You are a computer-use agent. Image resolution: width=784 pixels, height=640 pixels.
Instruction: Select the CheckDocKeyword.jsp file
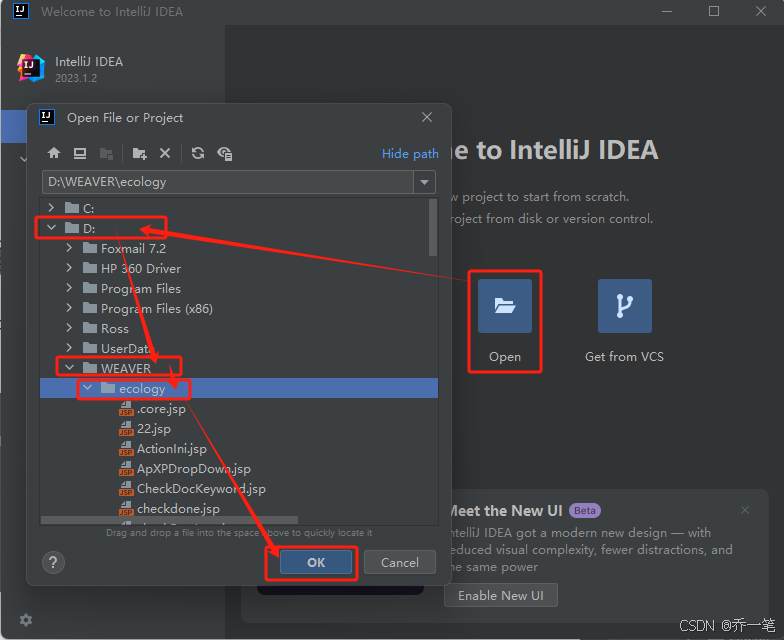tap(239, 488)
